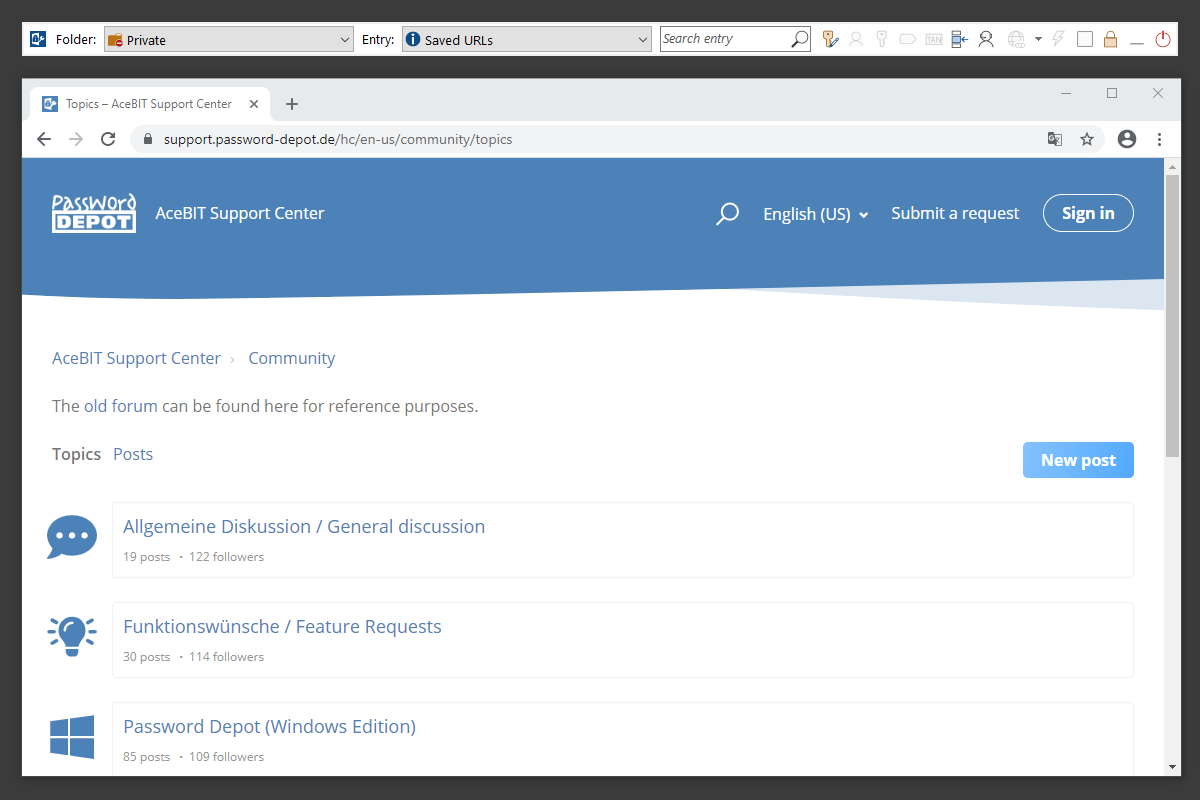Click the address bar URL text
1200x800 pixels.
point(338,139)
